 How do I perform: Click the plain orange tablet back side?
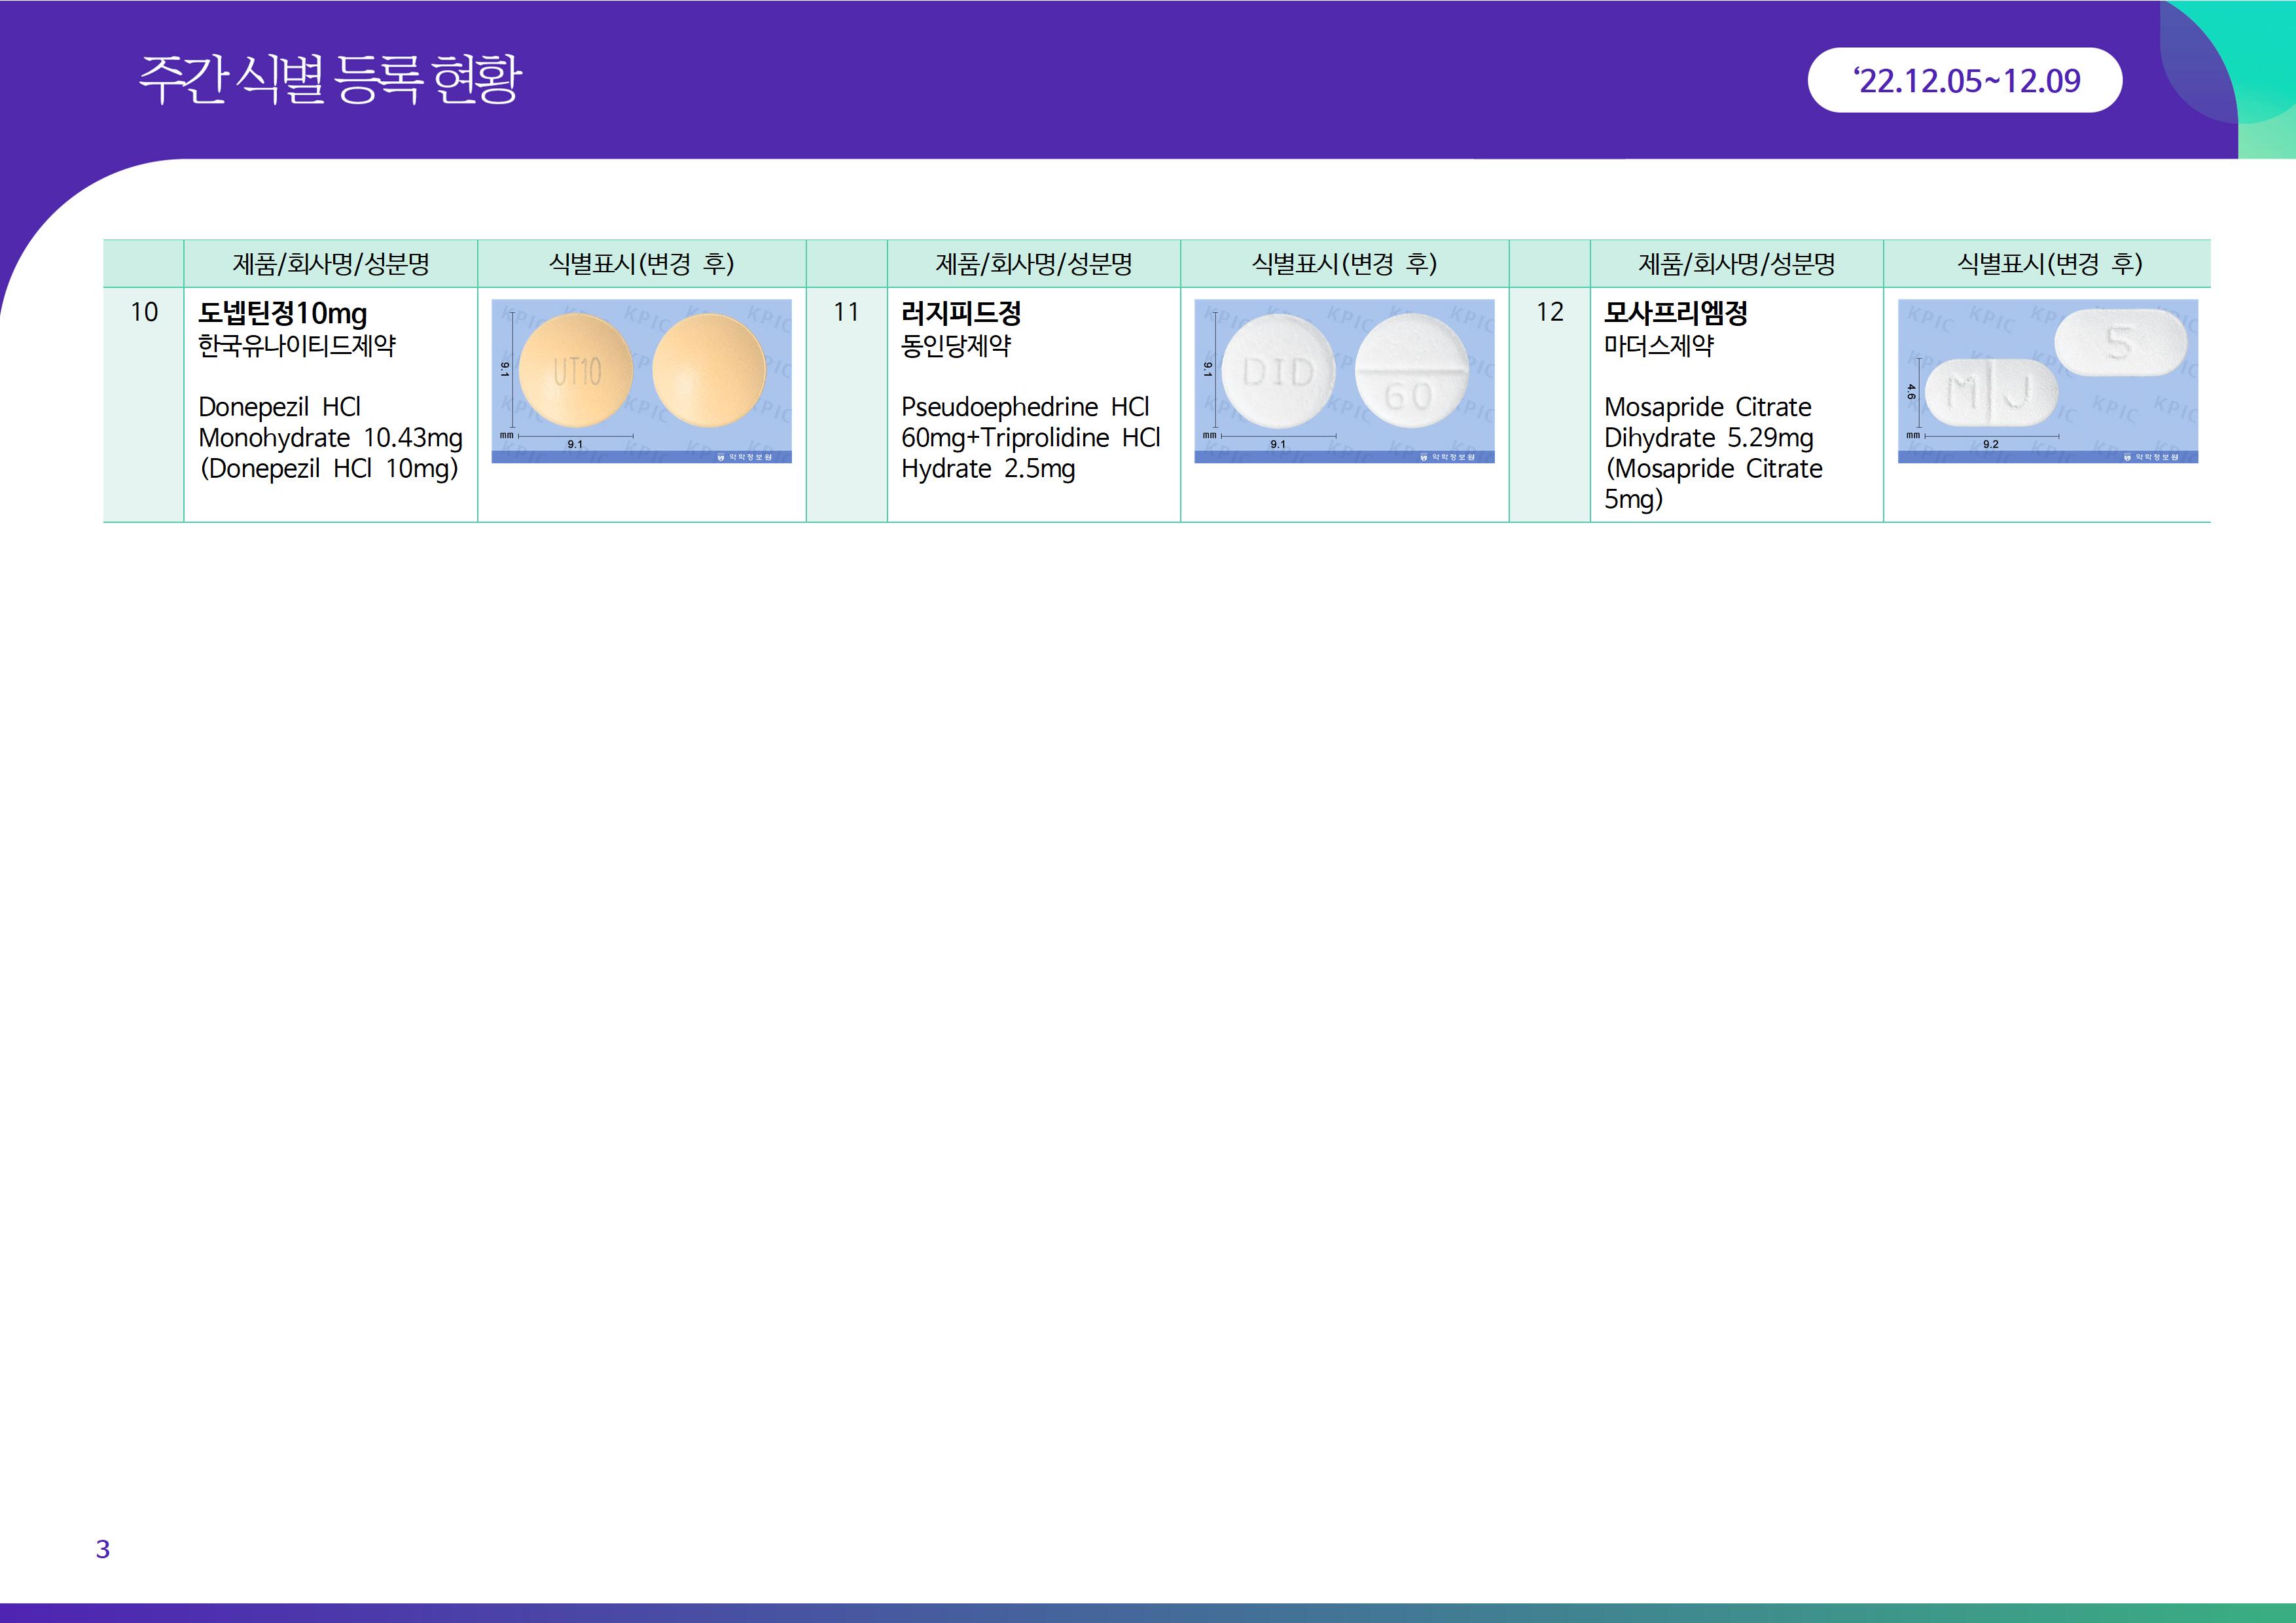pos(708,370)
